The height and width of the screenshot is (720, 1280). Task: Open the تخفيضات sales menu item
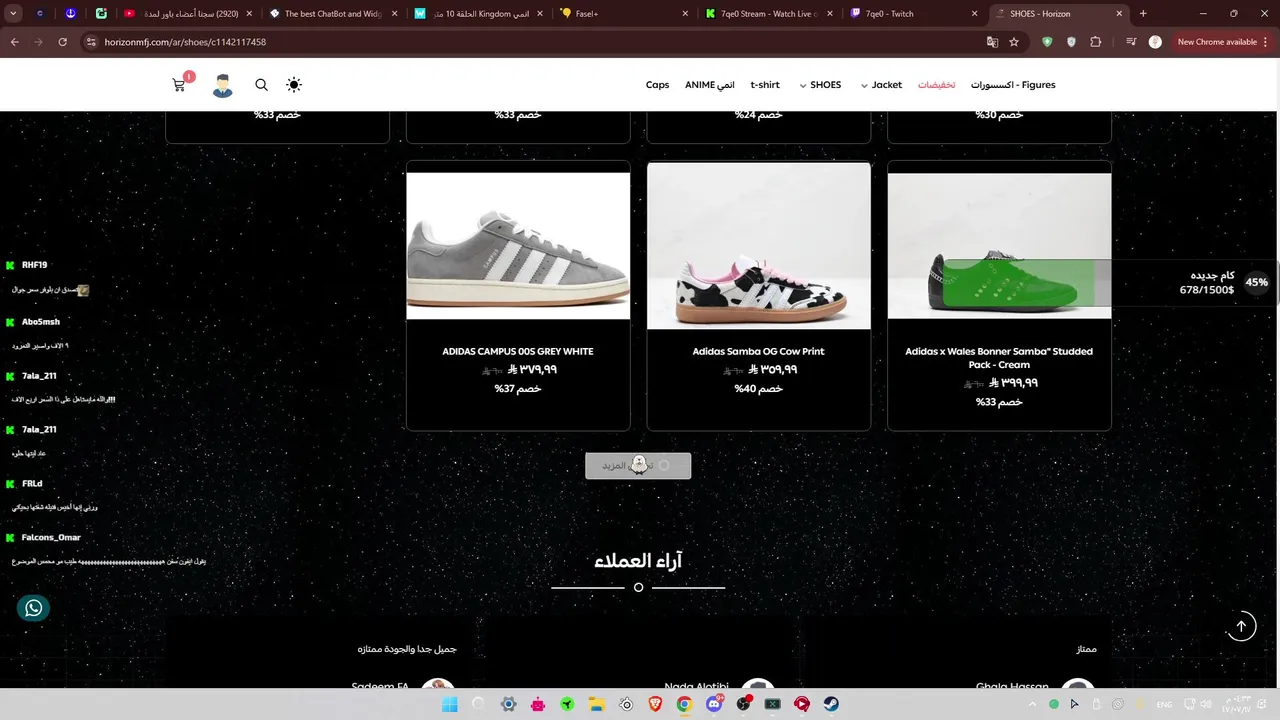937,85
